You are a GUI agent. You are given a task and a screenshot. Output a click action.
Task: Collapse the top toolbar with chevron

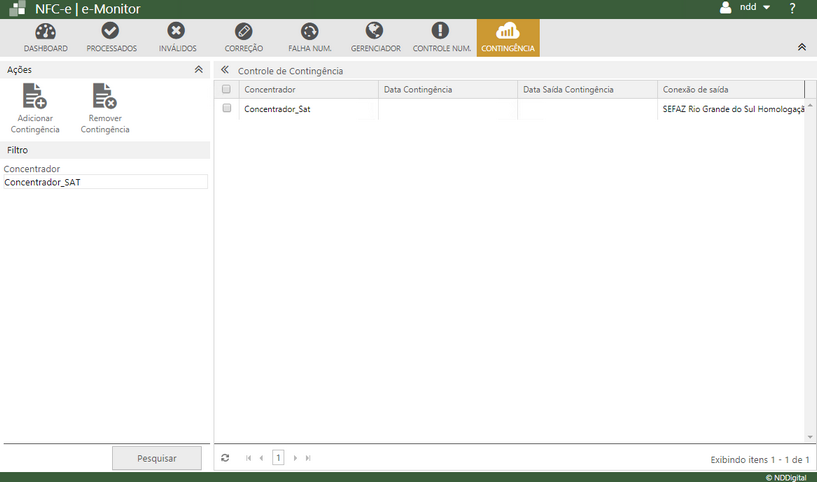coord(801,47)
